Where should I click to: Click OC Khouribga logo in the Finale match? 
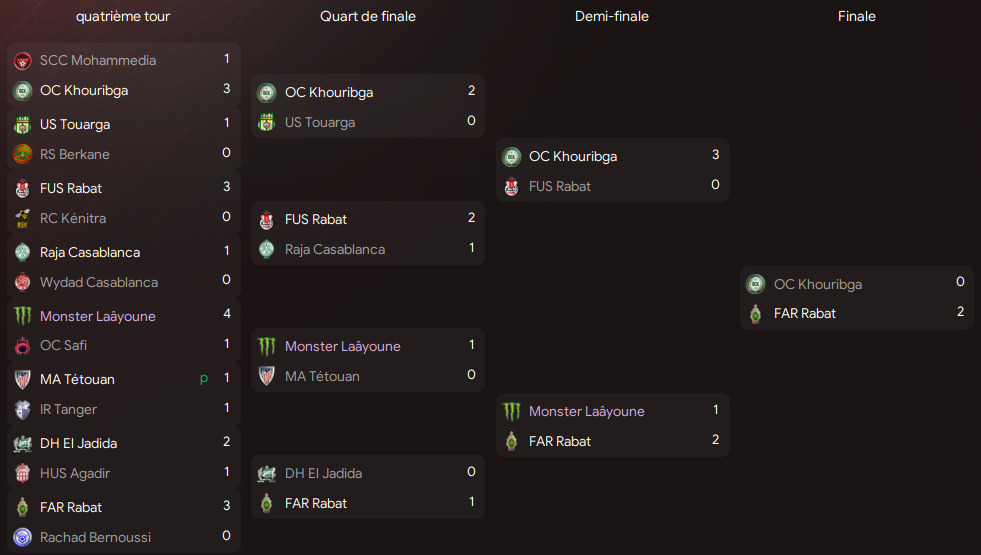(756, 284)
